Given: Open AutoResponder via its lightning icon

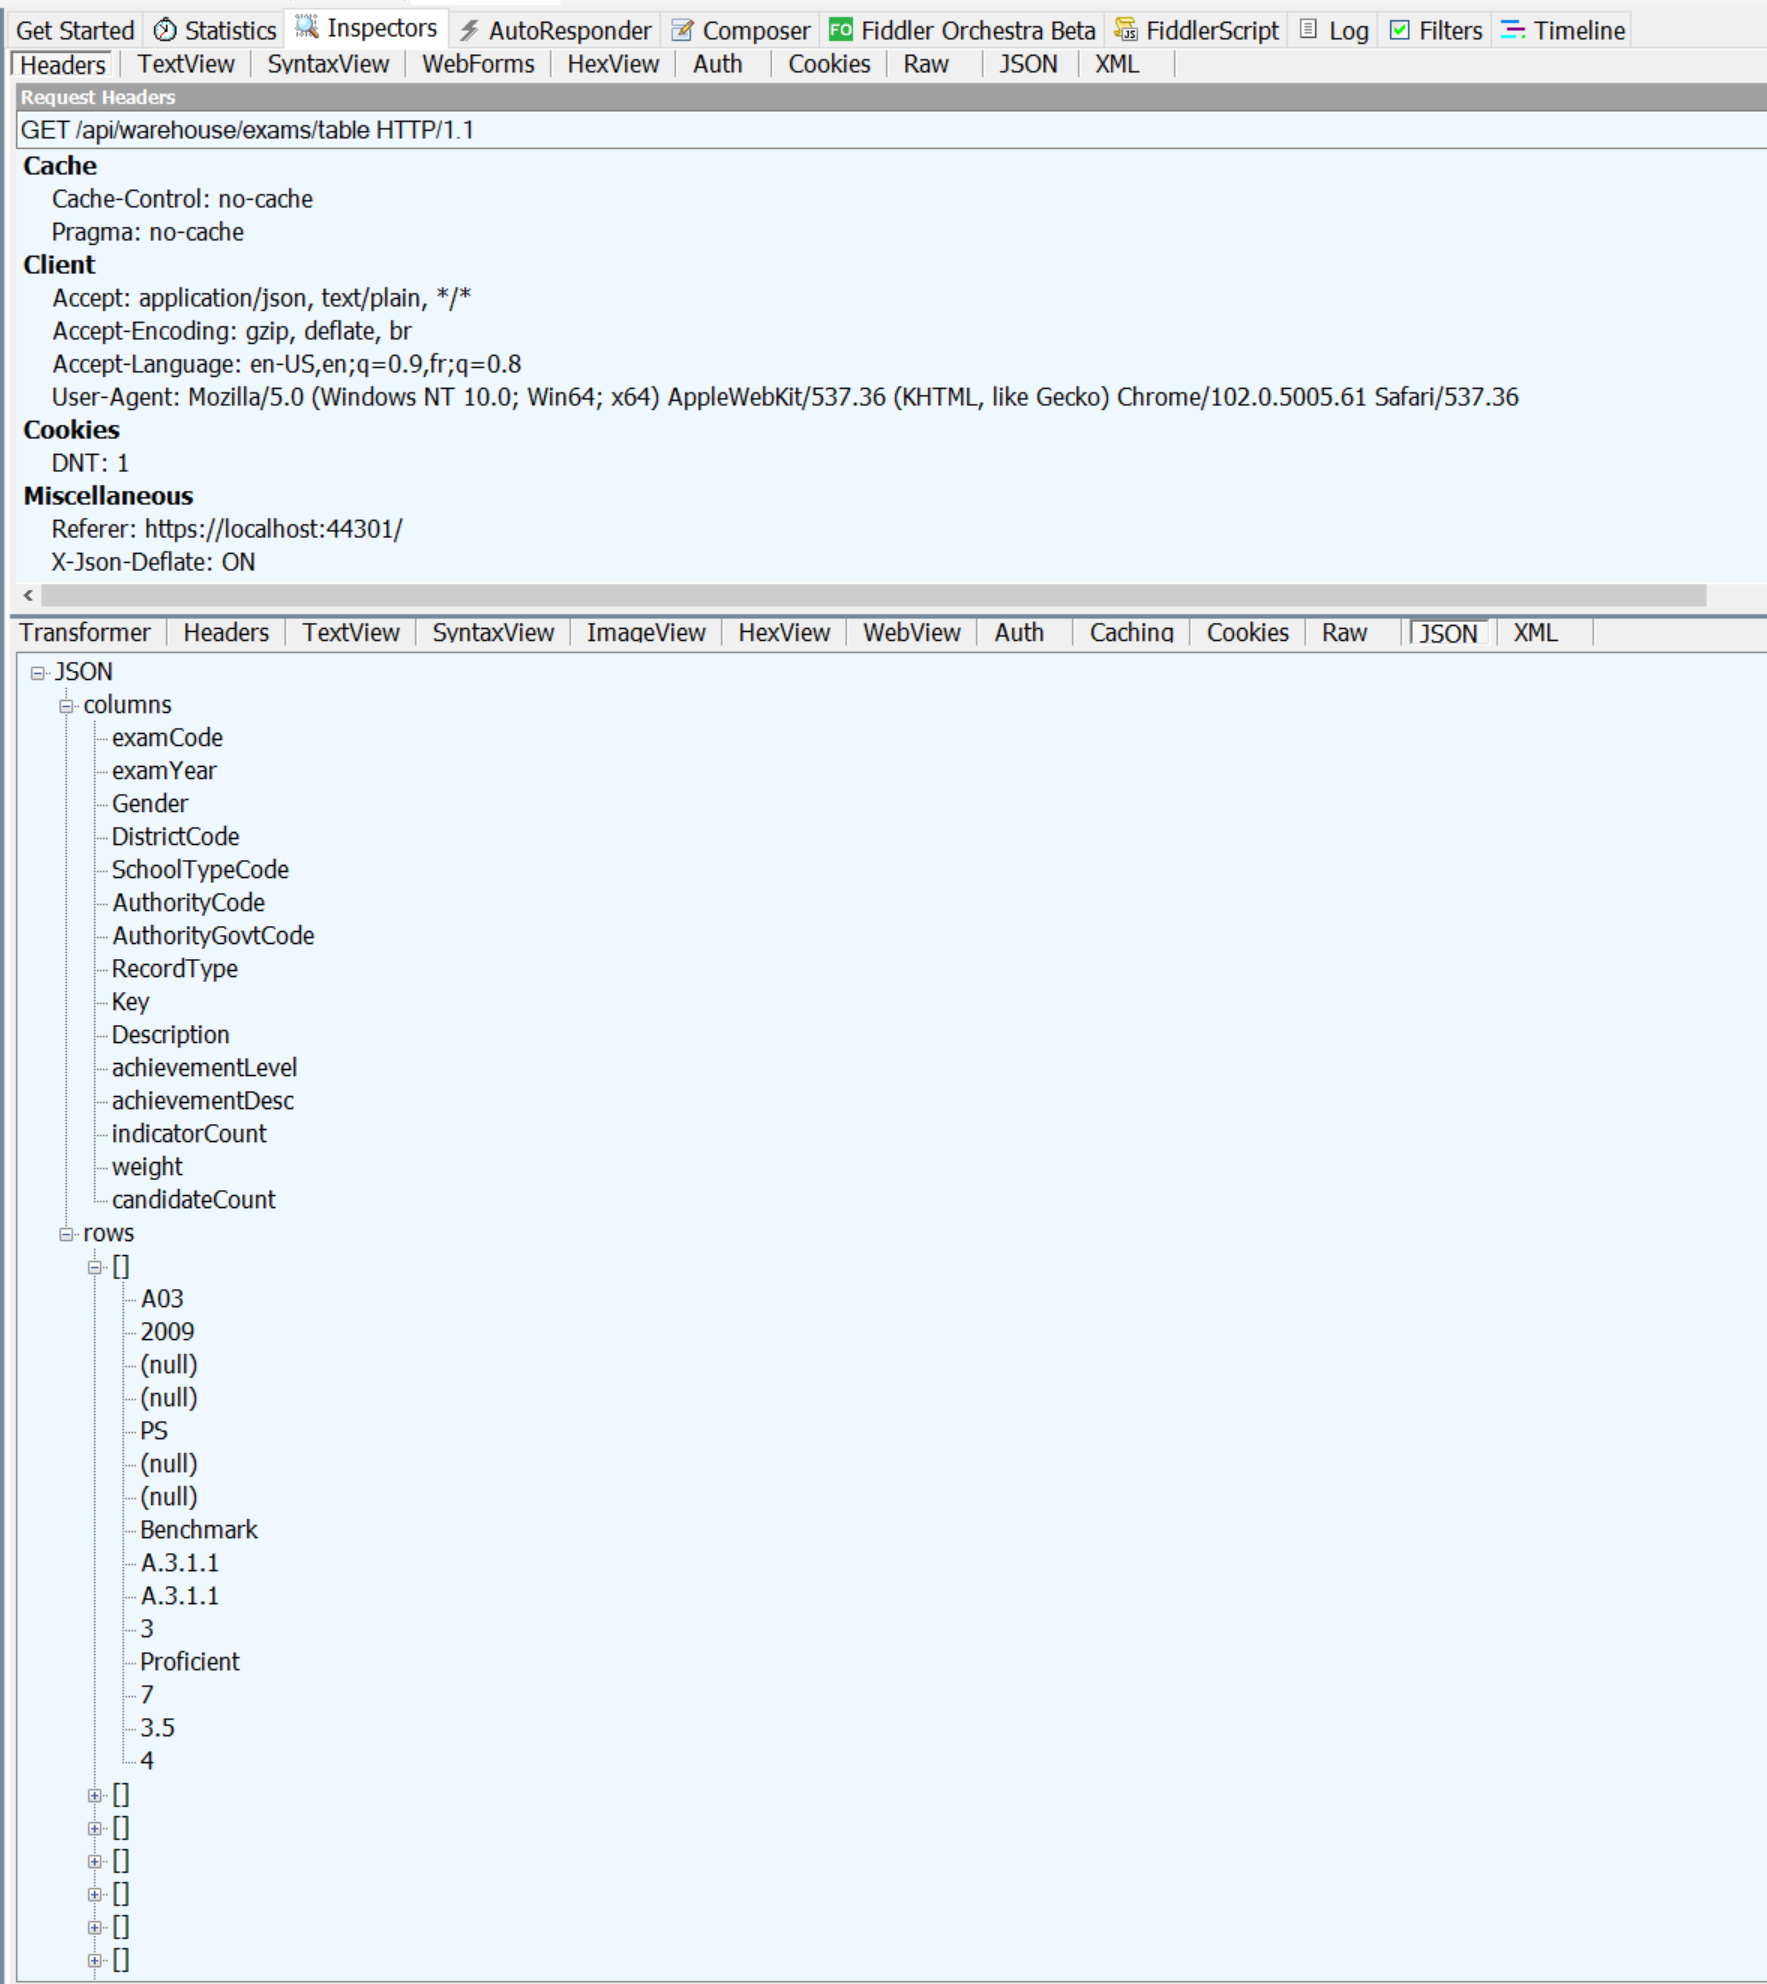Looking at the screenshot, I should (x=469, y=30).
